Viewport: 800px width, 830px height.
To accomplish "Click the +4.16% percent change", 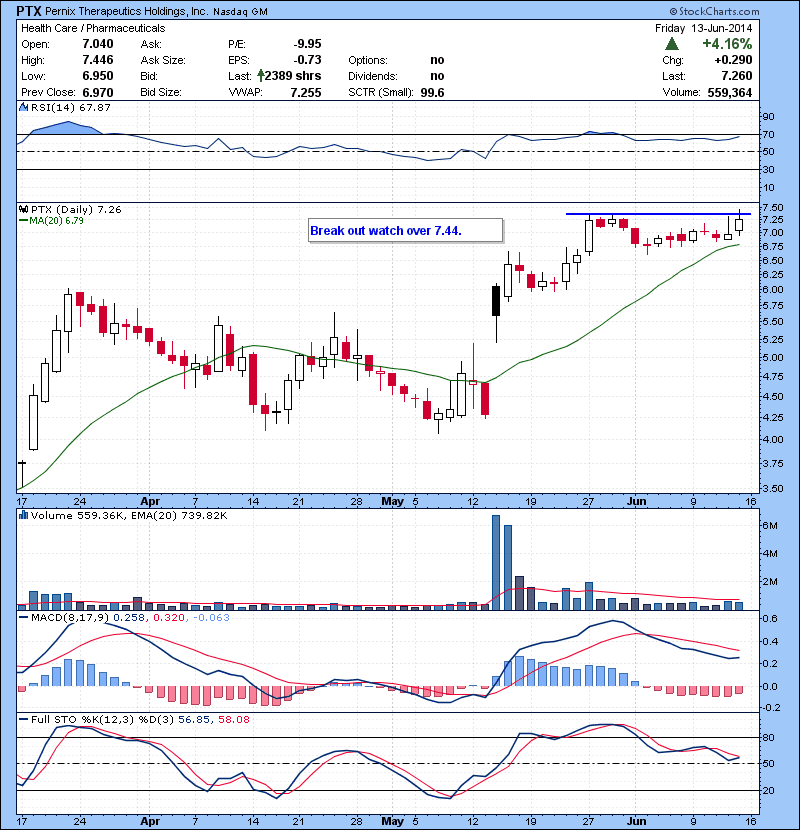I will click(x=727, y=43).
